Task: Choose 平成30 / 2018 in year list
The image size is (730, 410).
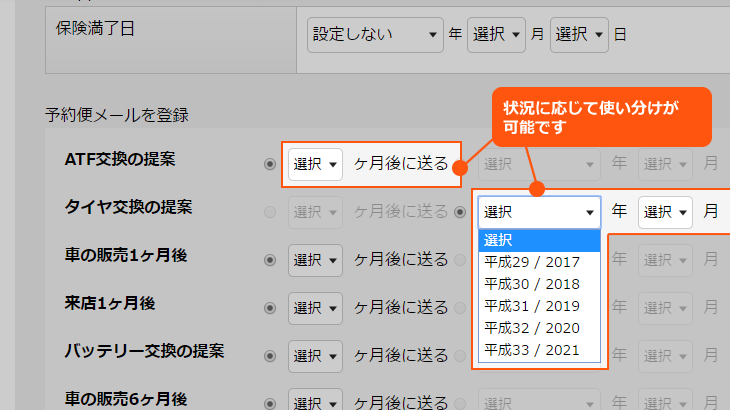Action: [x=540, y=284]
